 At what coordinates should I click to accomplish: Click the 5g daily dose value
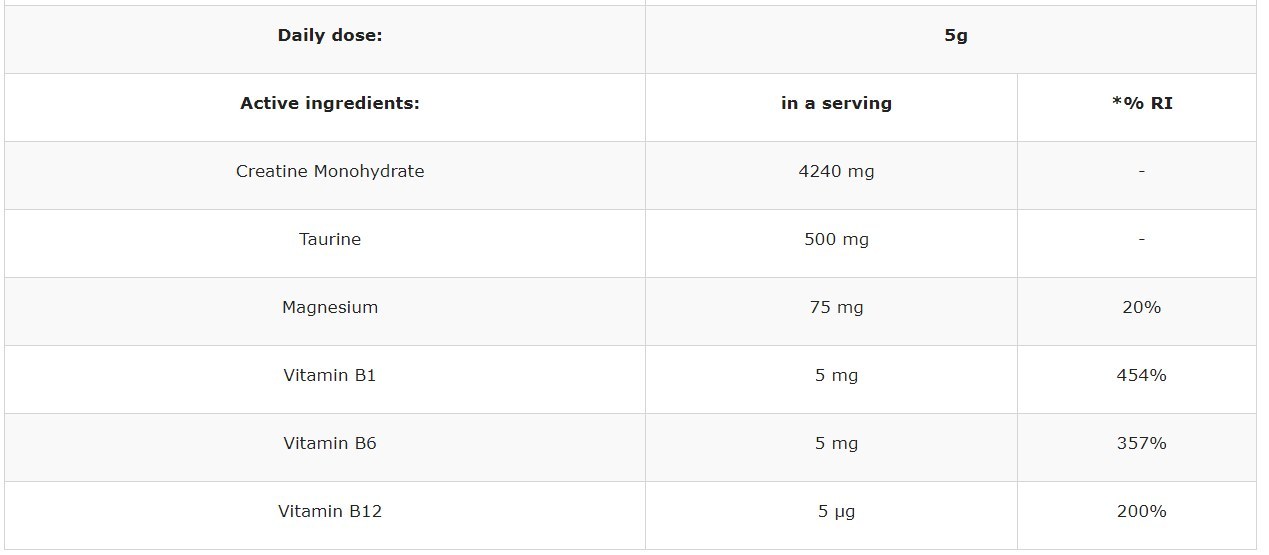click(955, 35)
